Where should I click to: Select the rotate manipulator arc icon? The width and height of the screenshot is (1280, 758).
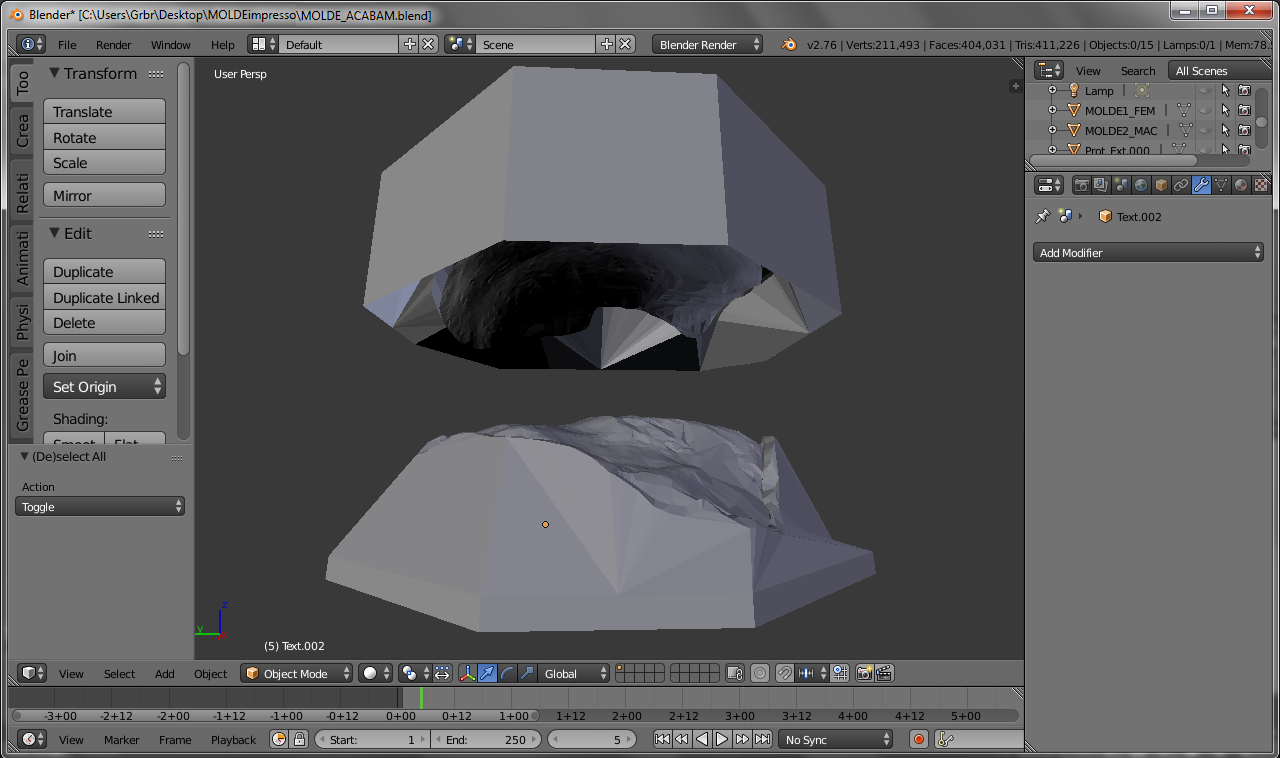coord(507,673)
